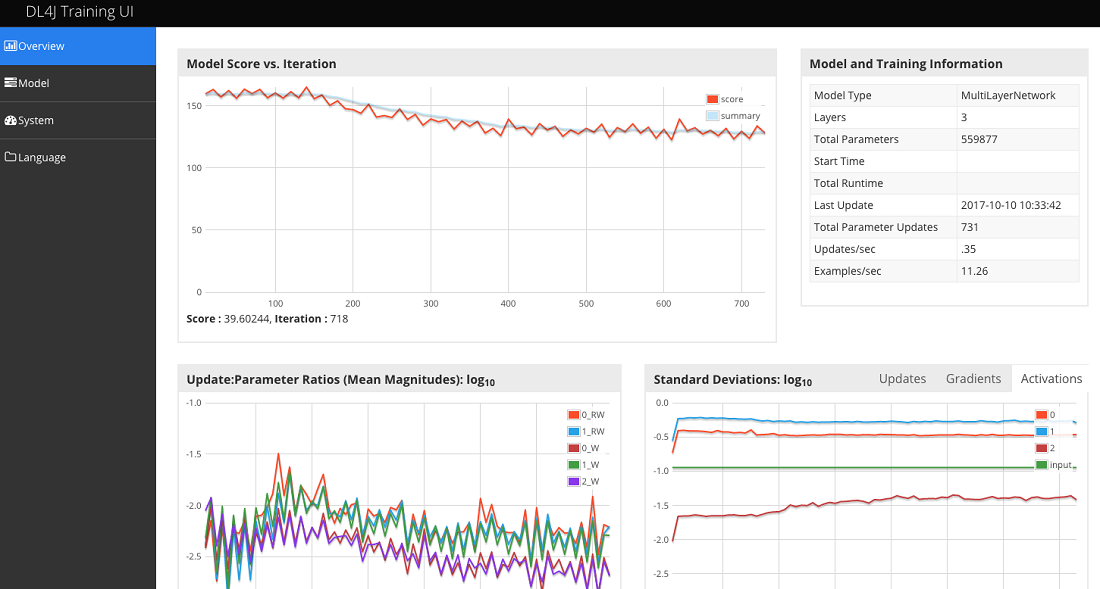Click the 0_W legend color swatch
This screenshot has width=1100, height=589.
click(573, 449)
